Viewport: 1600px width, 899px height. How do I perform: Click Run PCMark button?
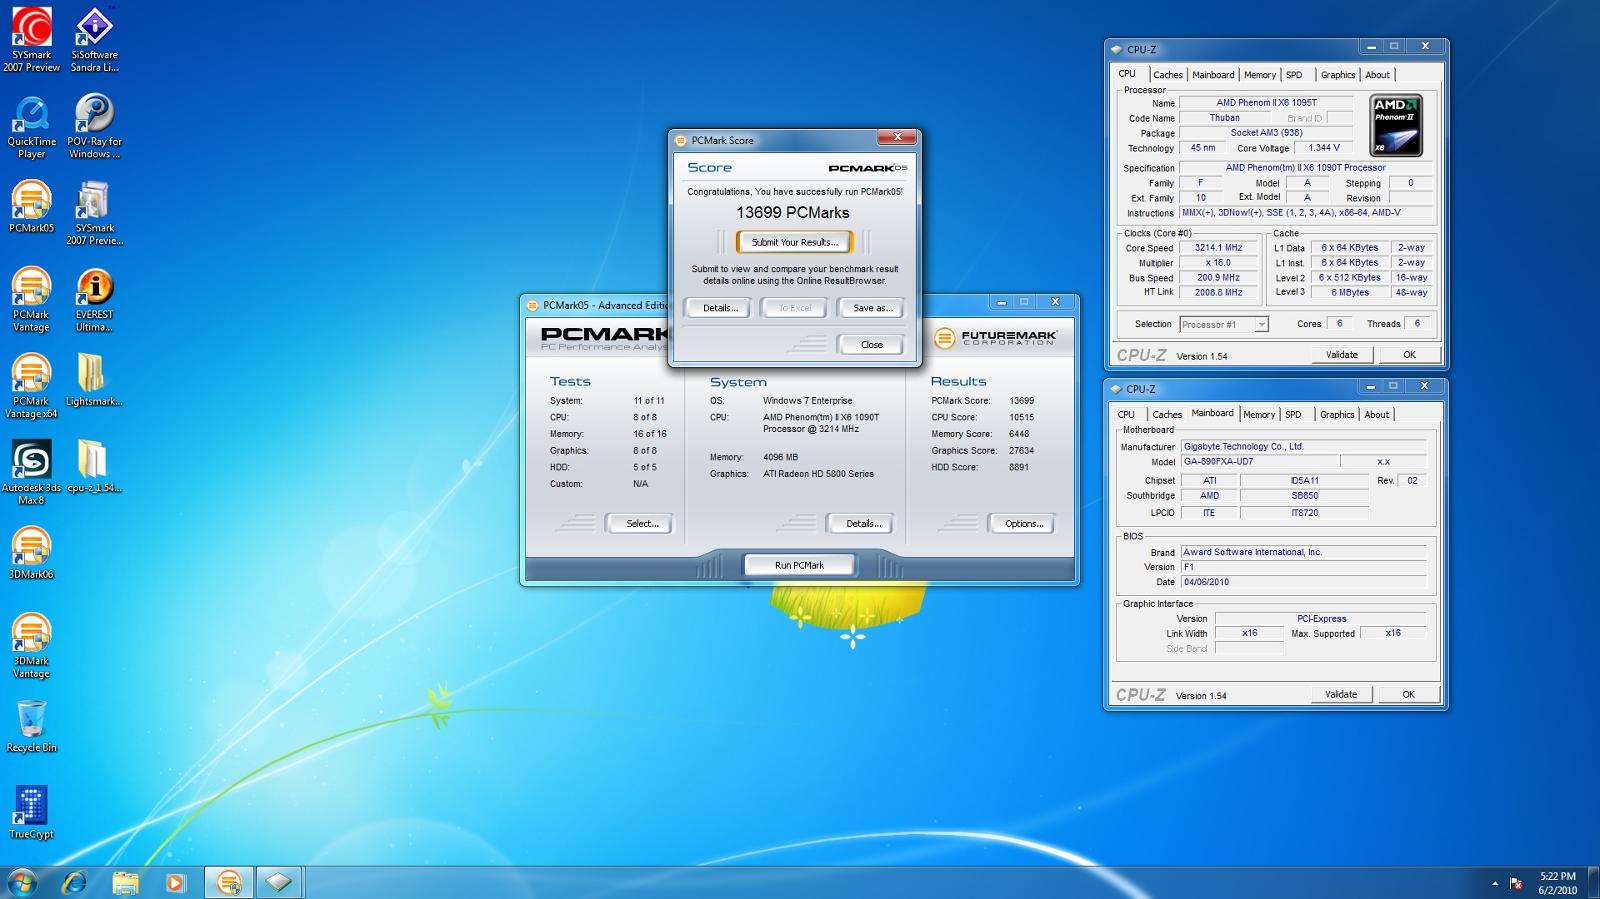point(799,566)
